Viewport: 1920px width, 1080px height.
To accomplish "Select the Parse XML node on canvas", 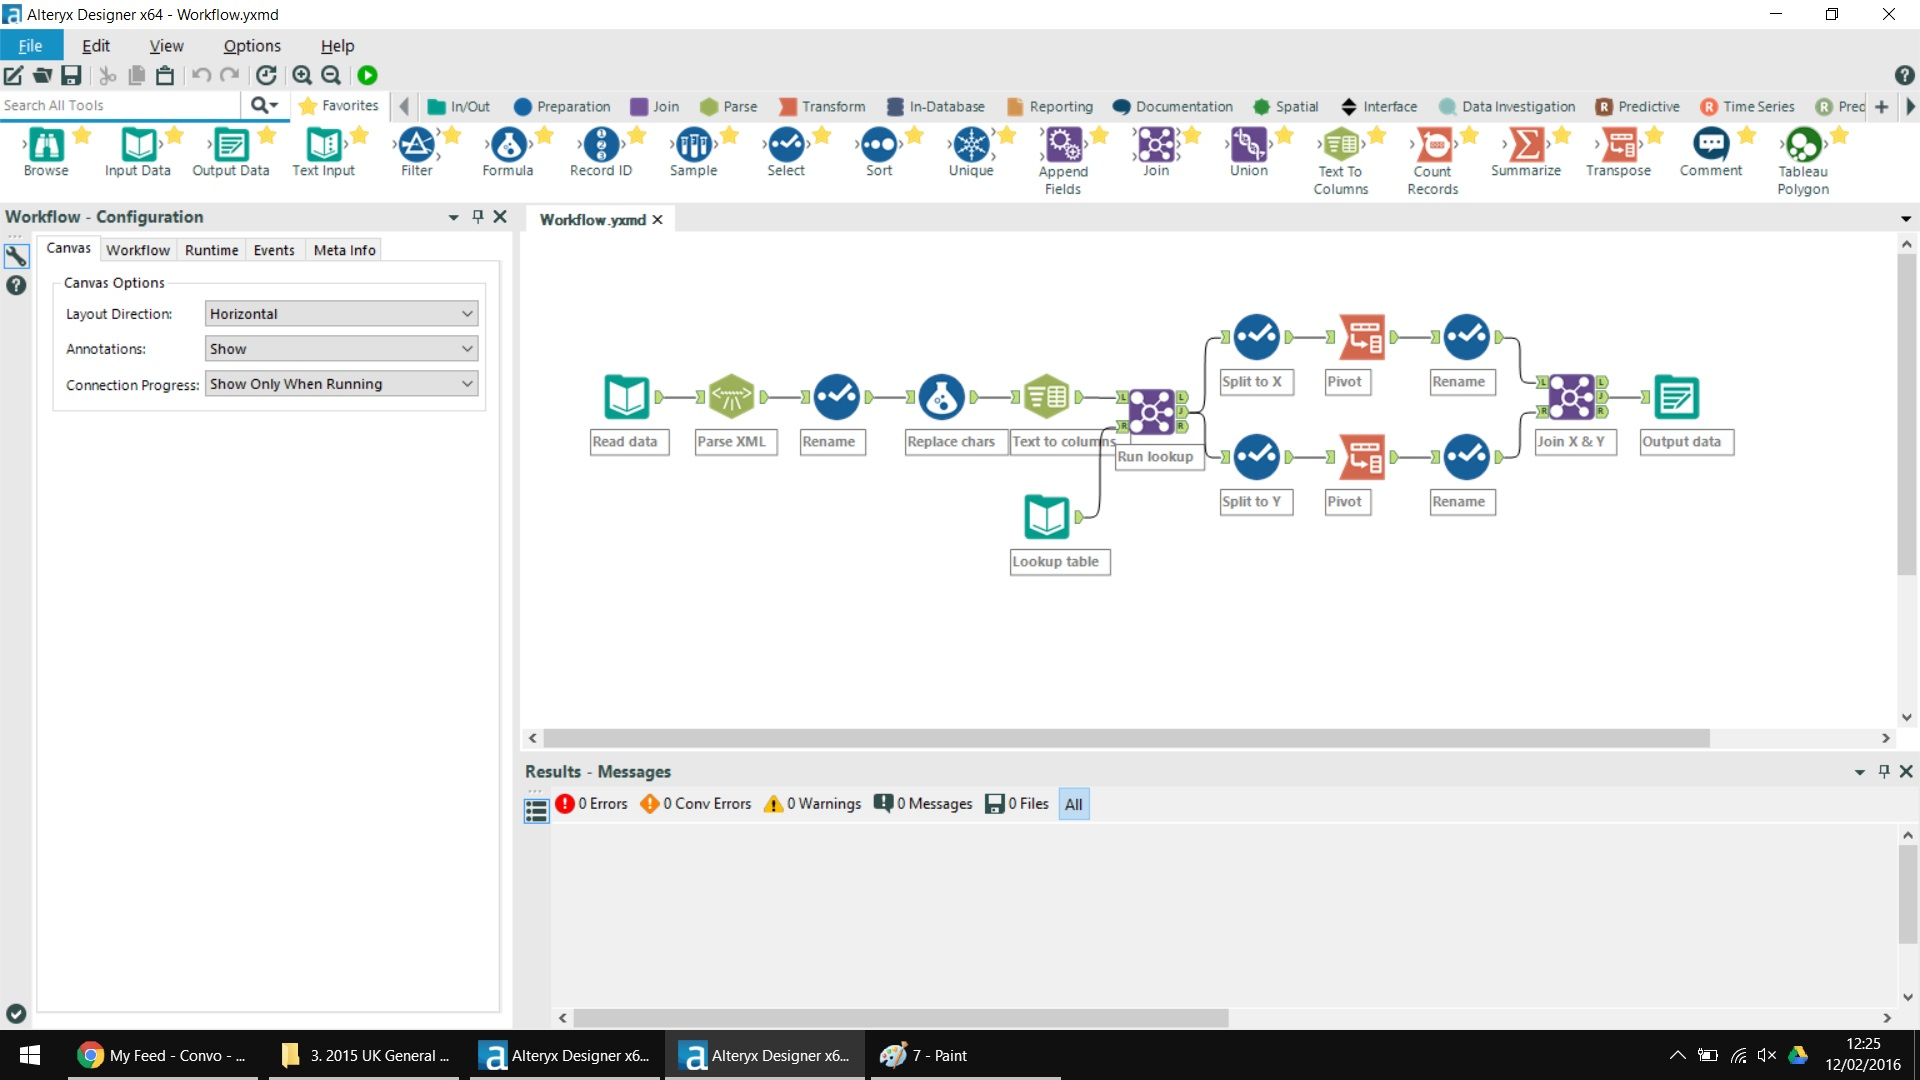I will coord(732,397).
